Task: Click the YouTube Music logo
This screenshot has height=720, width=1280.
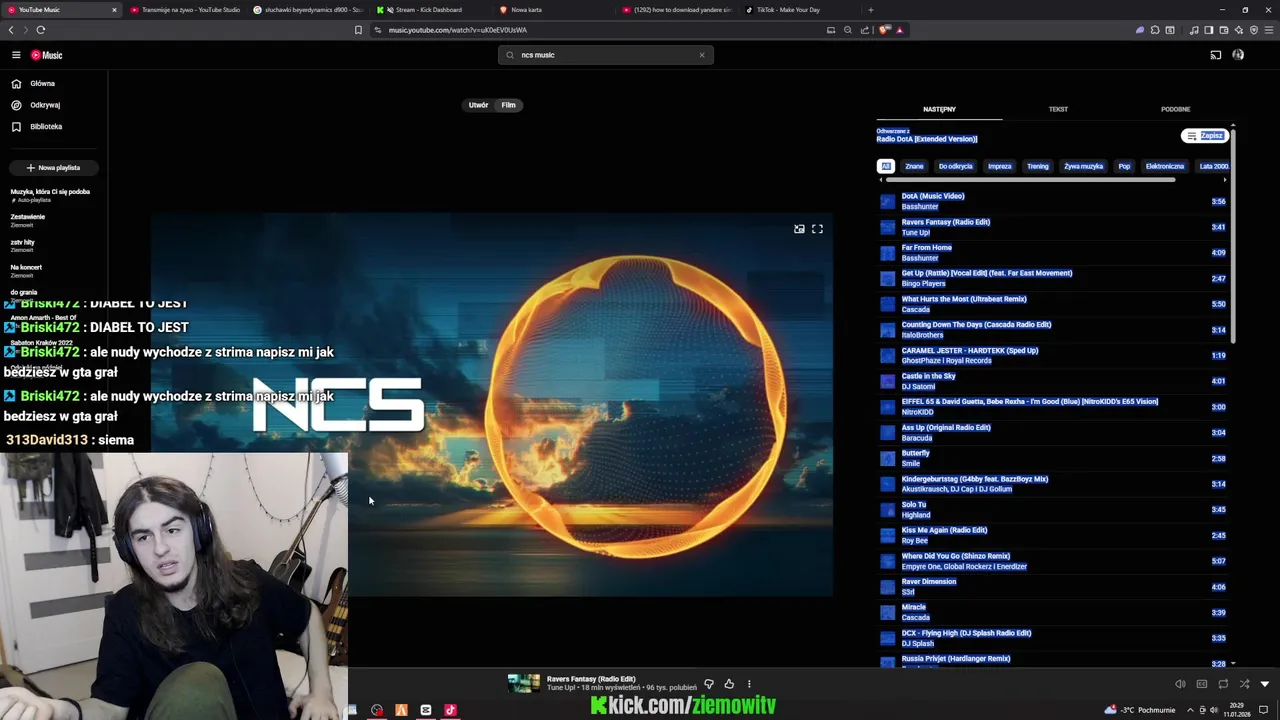Action: 46,55
